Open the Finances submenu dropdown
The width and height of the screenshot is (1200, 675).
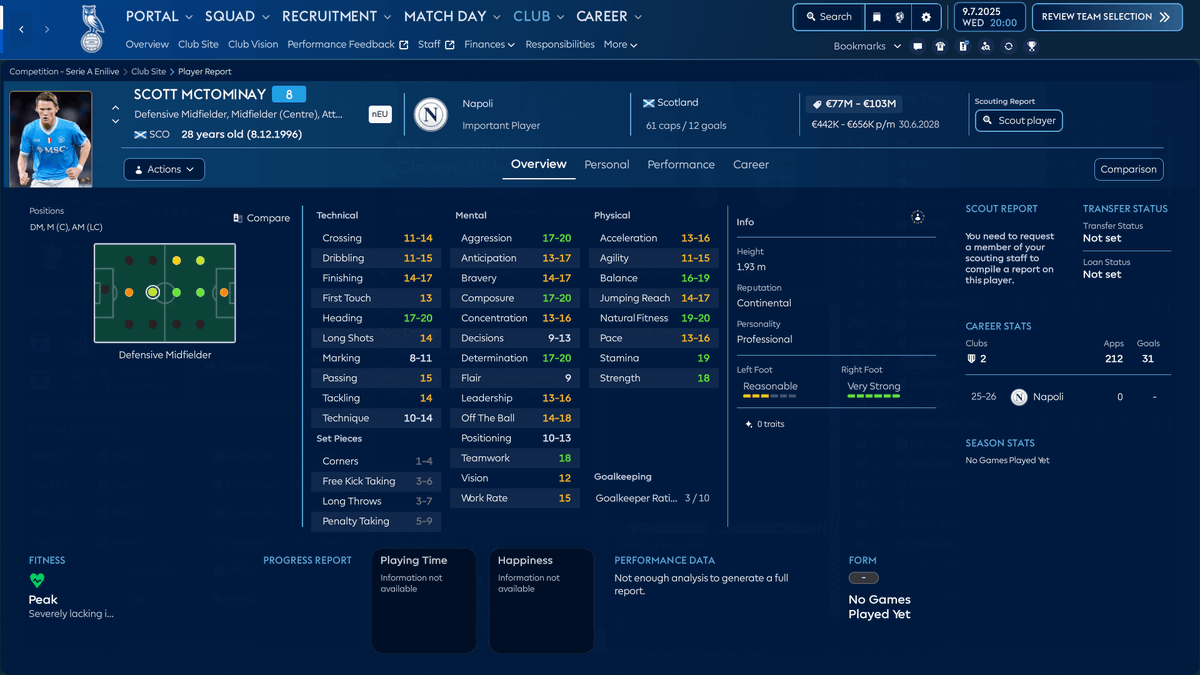coord(489,45)
